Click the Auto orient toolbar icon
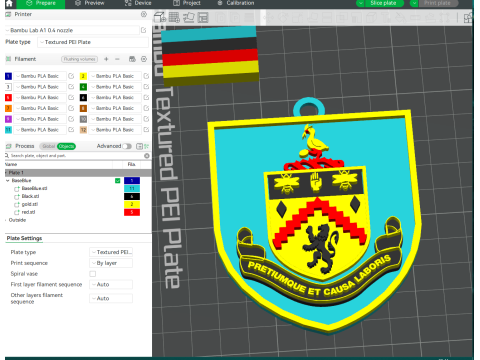The height and width of the screenshot is (360, 480). point(189,17)
